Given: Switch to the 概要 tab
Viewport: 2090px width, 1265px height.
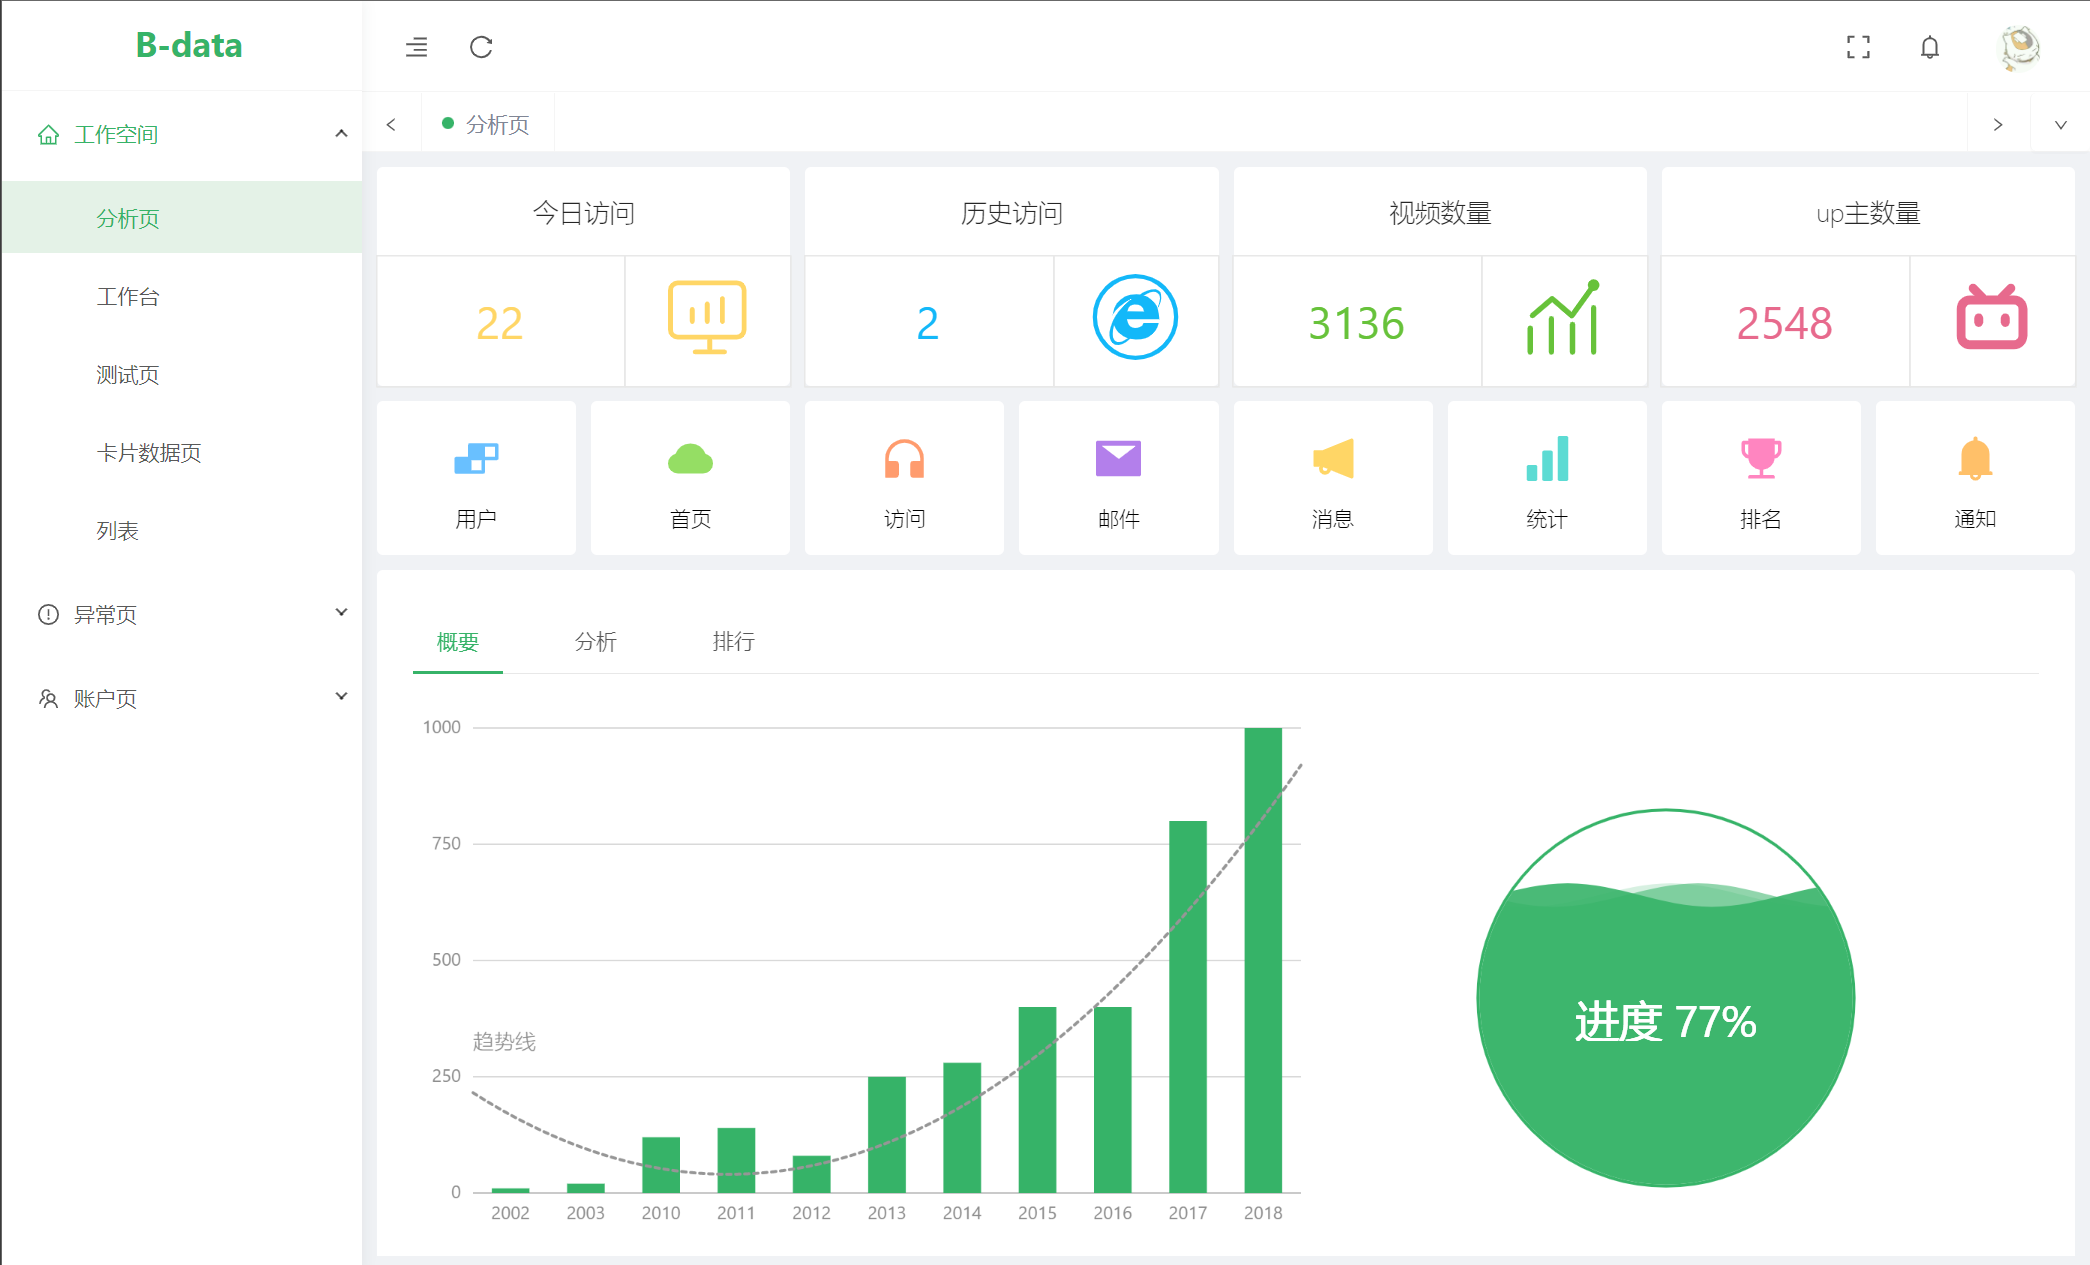Looking at the screenshot, I should pyautogui.click(x=458, y=642).
